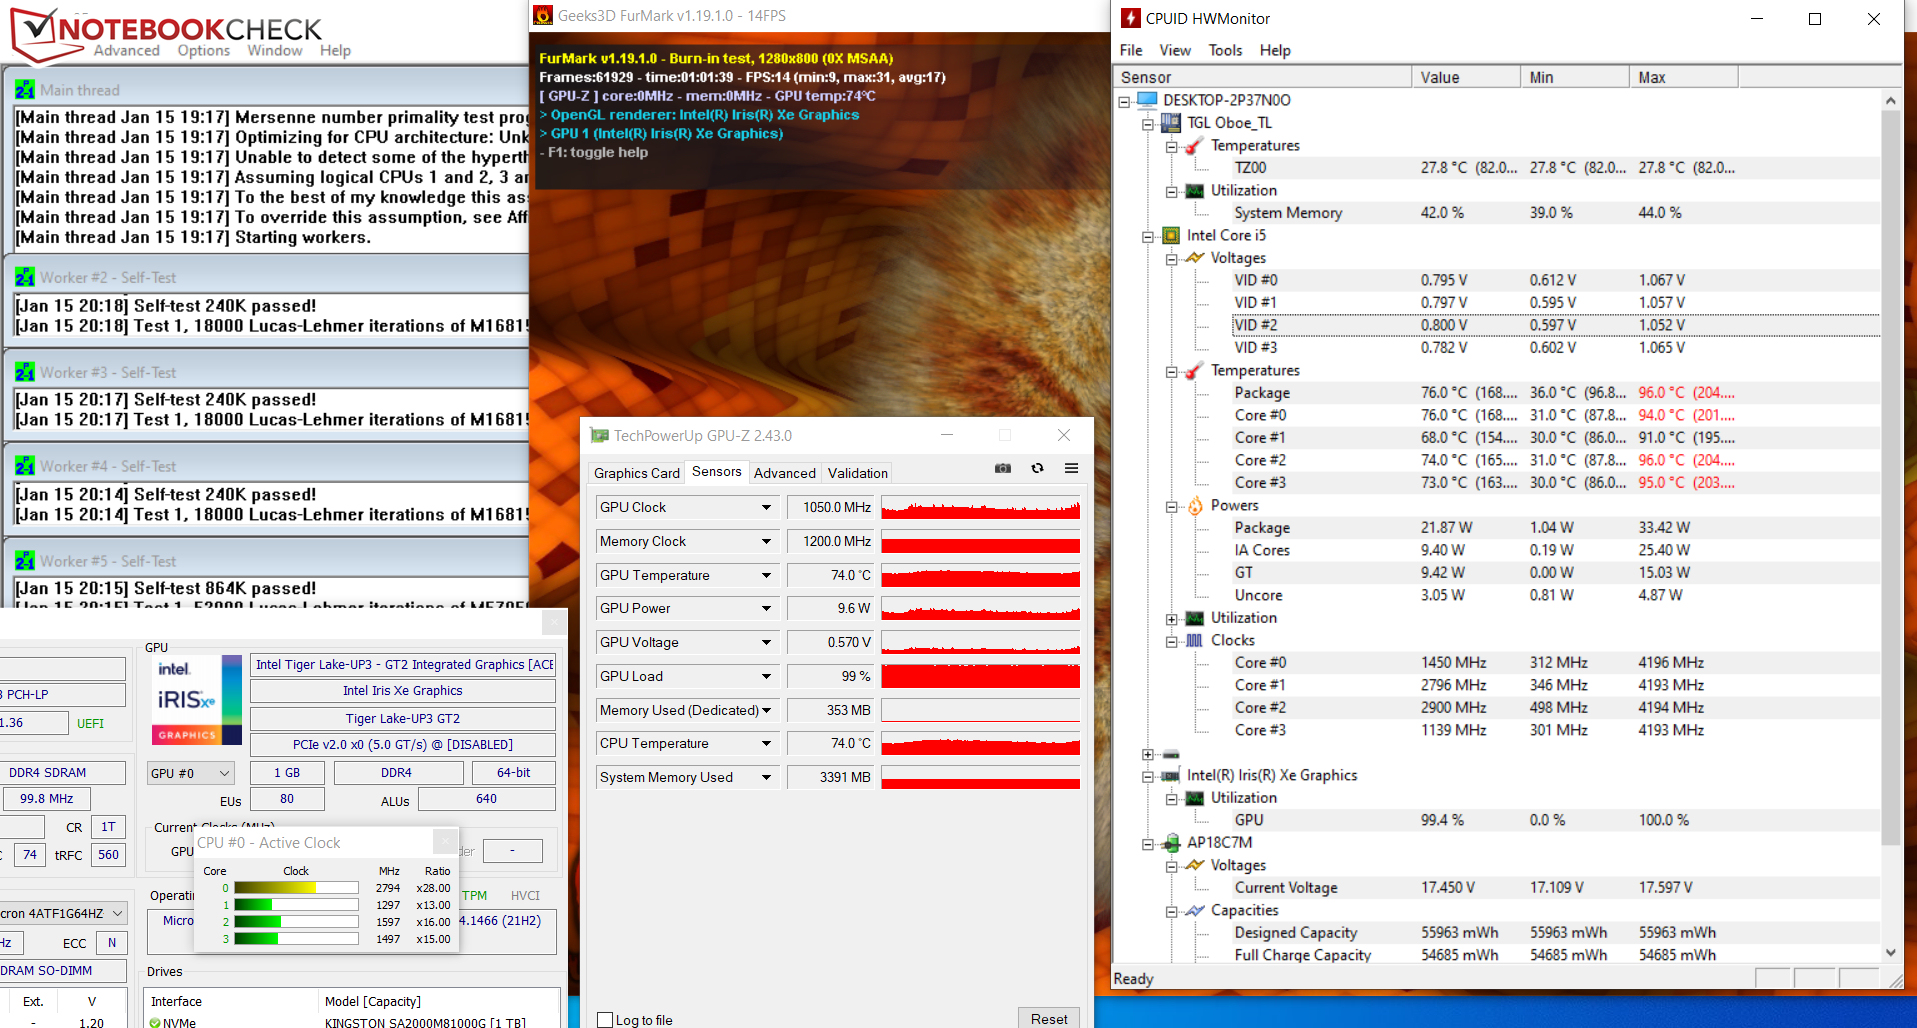
Task: Click the Worker #5 Self-Test window icon
Action: 25,561
